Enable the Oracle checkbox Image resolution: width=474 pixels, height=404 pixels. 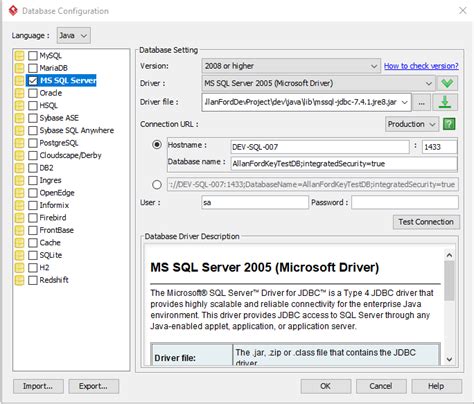tap(33, 93)
